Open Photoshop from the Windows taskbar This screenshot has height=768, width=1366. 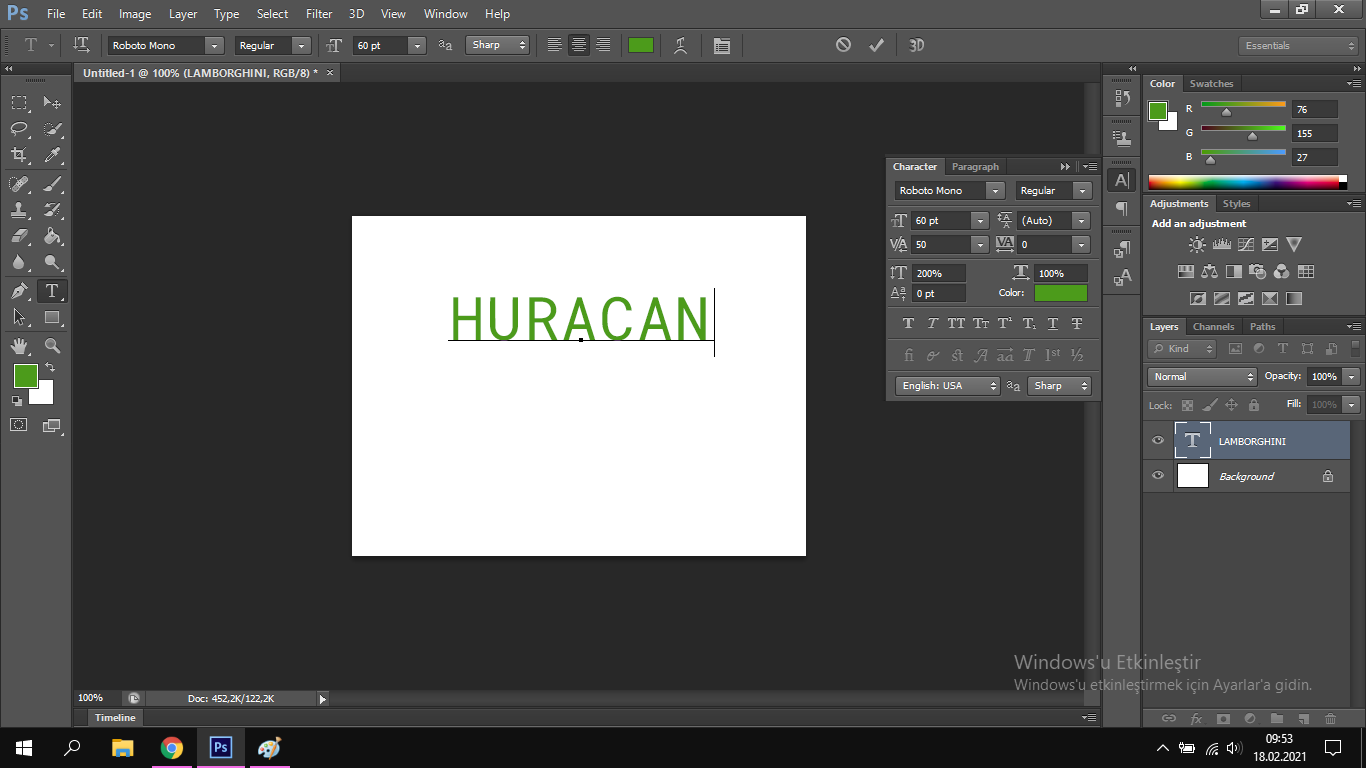(x=221, y=747)
